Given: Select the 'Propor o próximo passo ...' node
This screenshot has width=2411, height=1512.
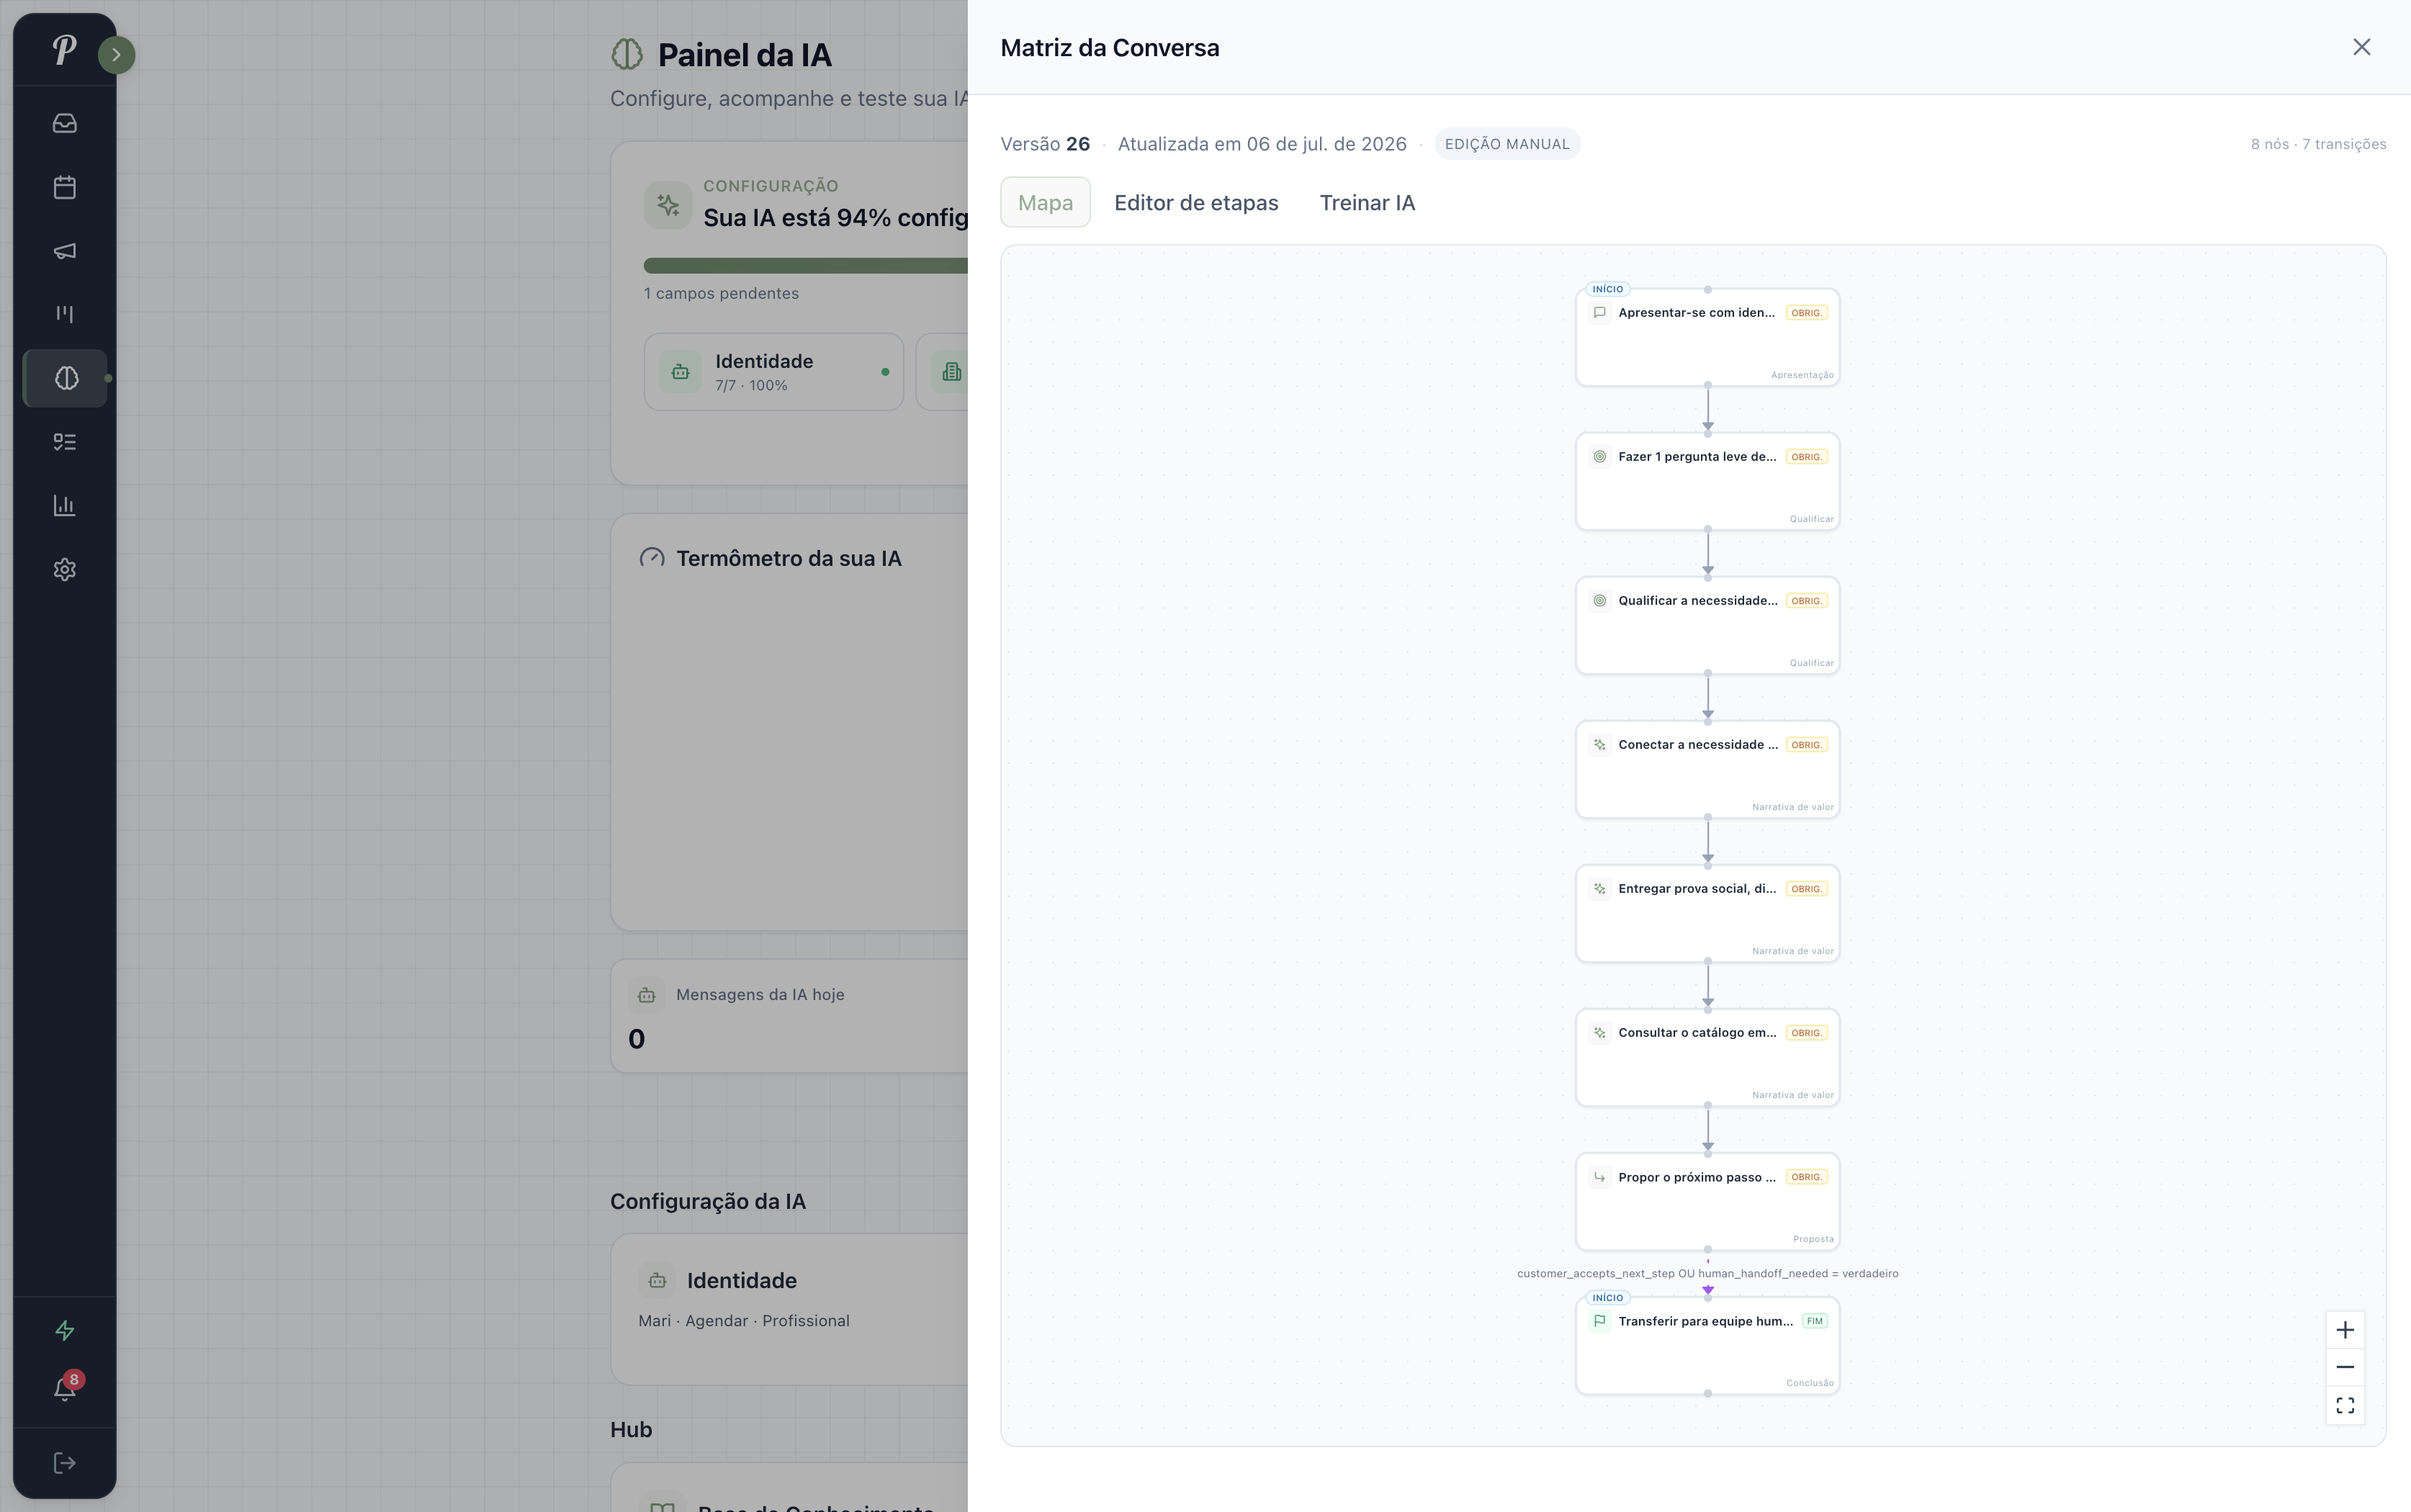Looking at the screenshot, I should click(x=1707, y=1201).
